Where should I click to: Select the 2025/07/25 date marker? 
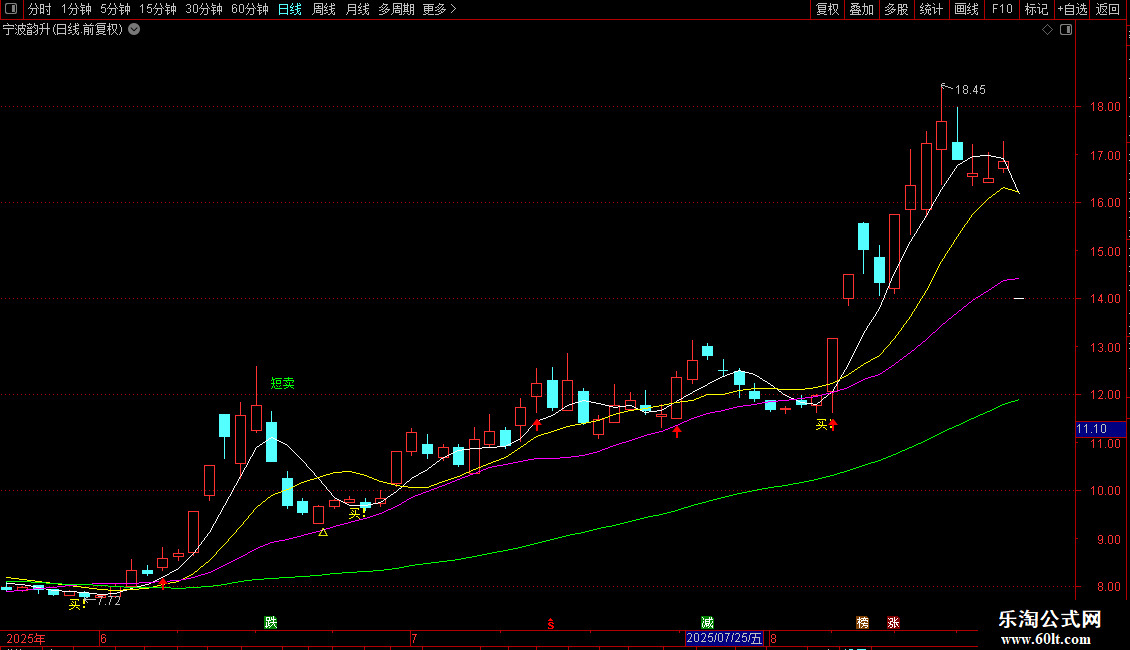point(724,638)
